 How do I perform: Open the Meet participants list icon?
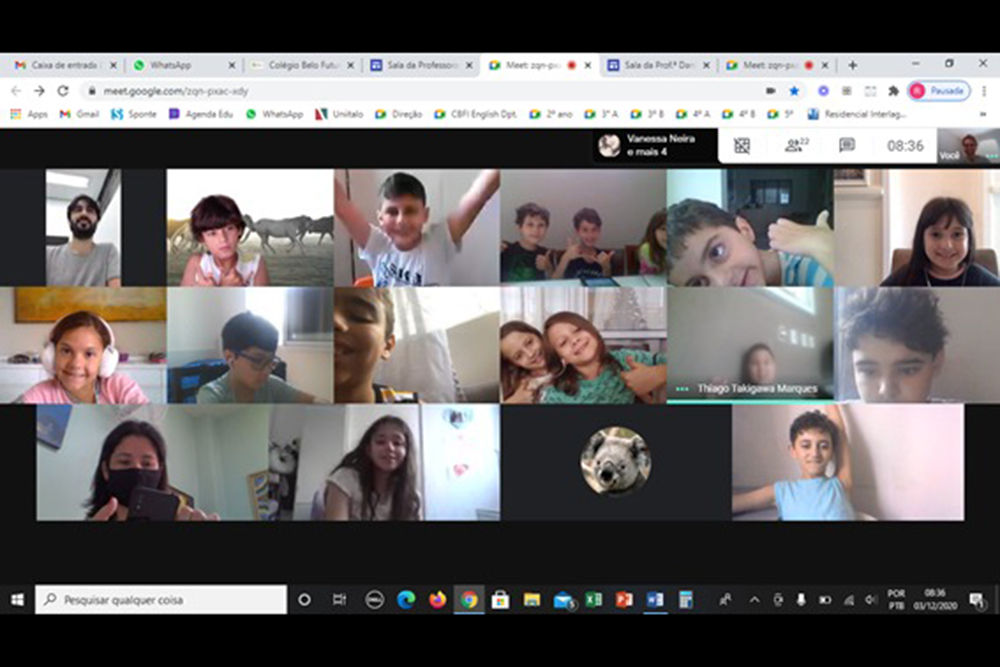click(x=796, y=145)
